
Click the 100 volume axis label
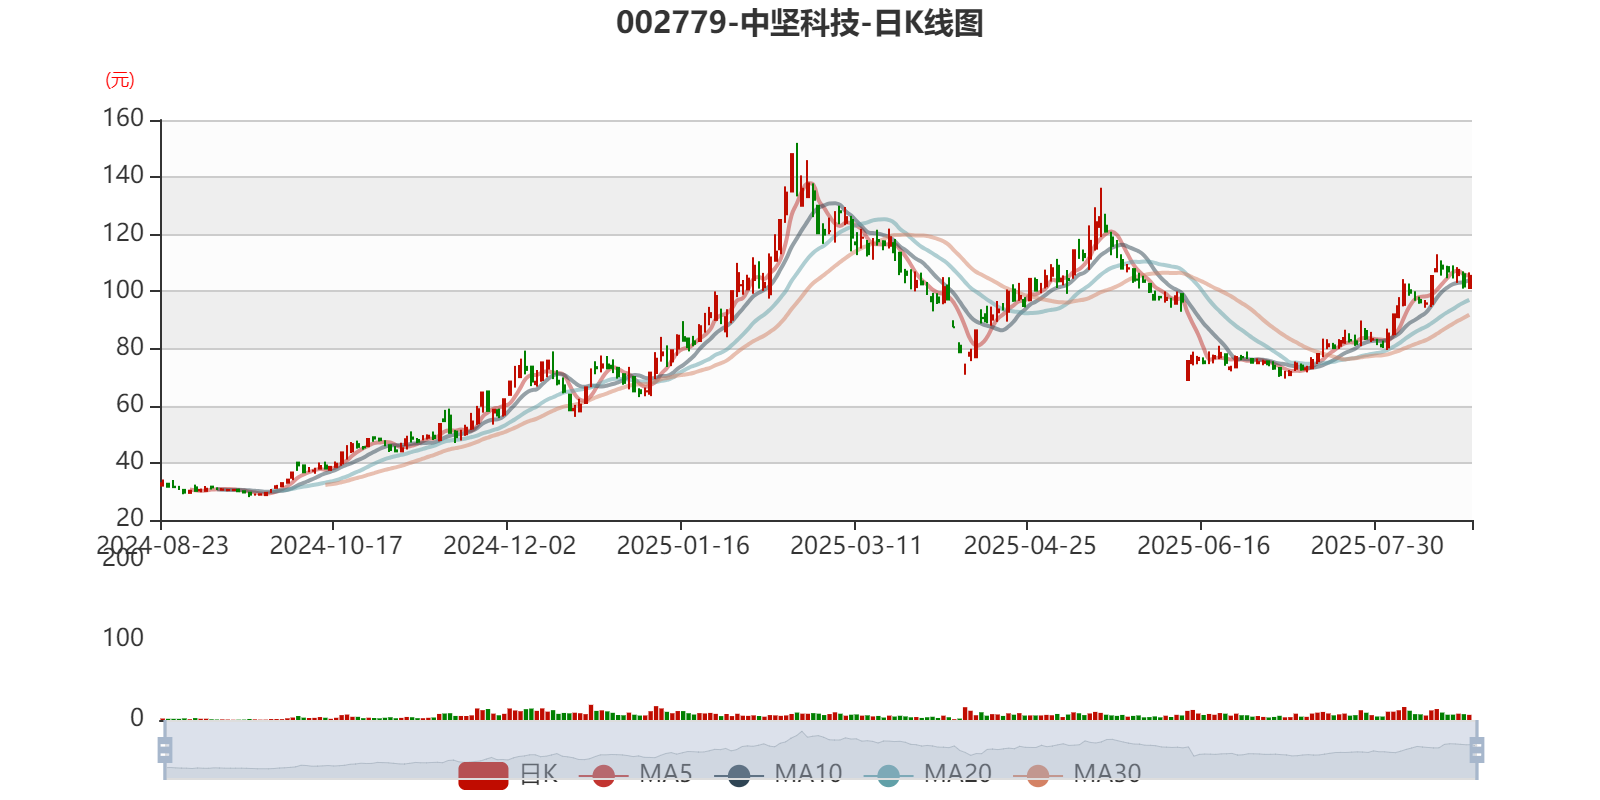(124, 638)
